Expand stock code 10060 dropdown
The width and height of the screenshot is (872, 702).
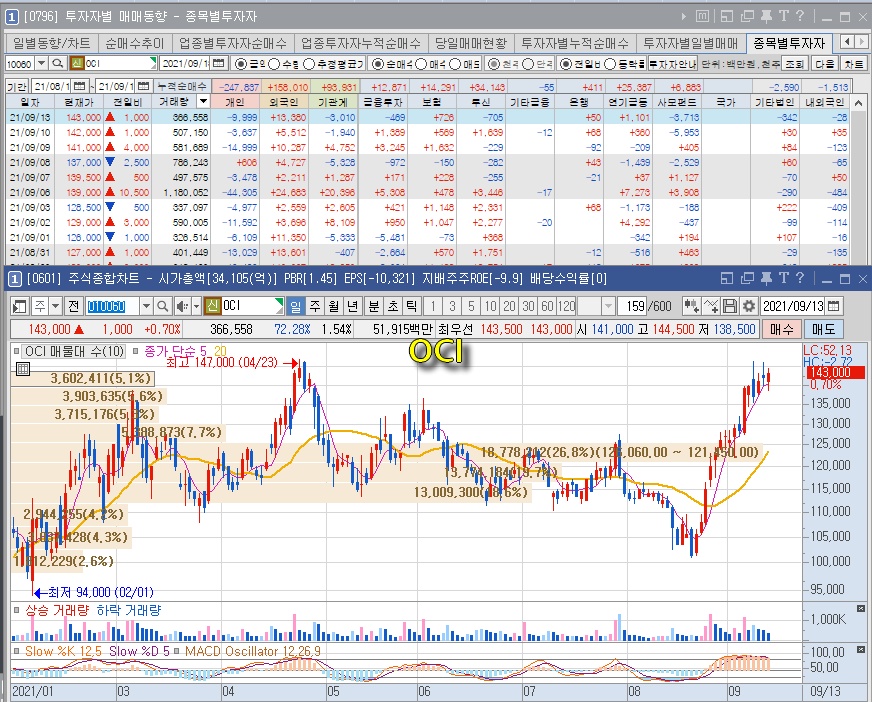(x=42, y=63)
